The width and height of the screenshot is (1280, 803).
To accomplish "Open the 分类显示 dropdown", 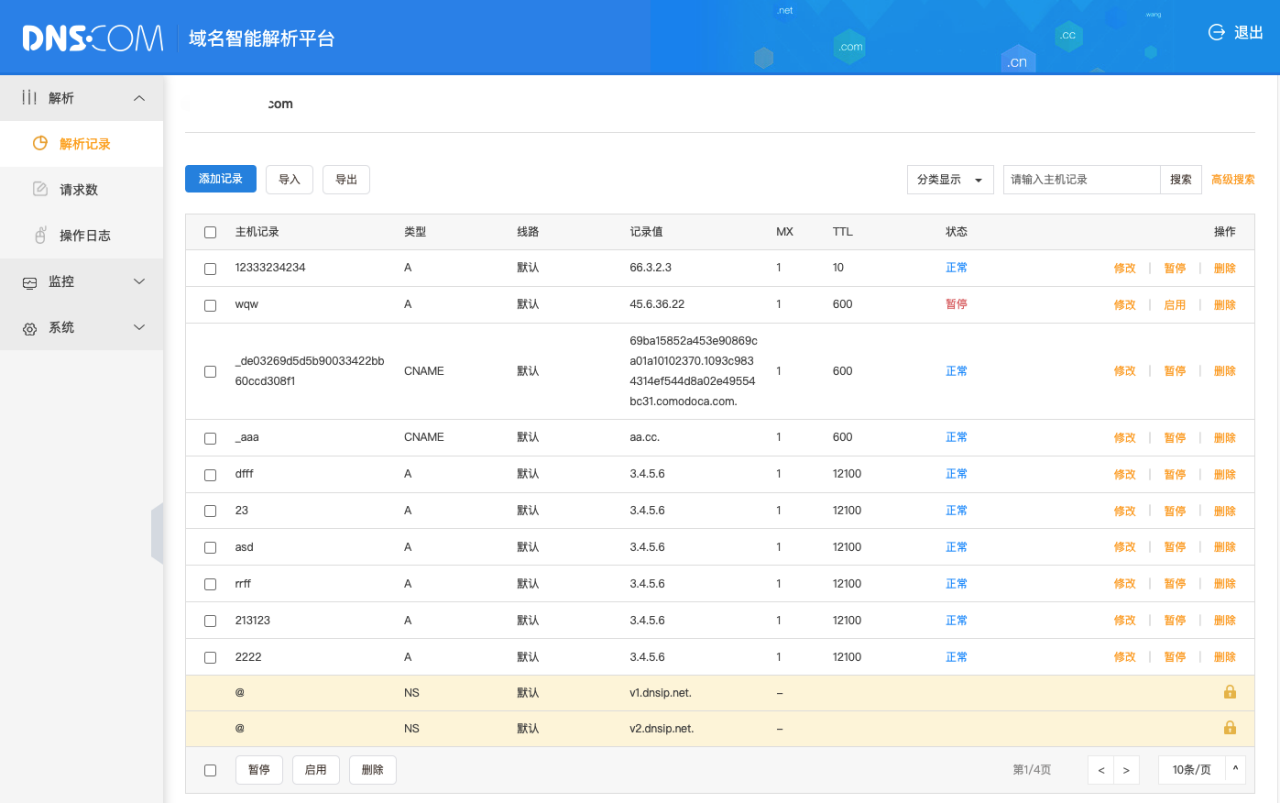I will (949, 180).
